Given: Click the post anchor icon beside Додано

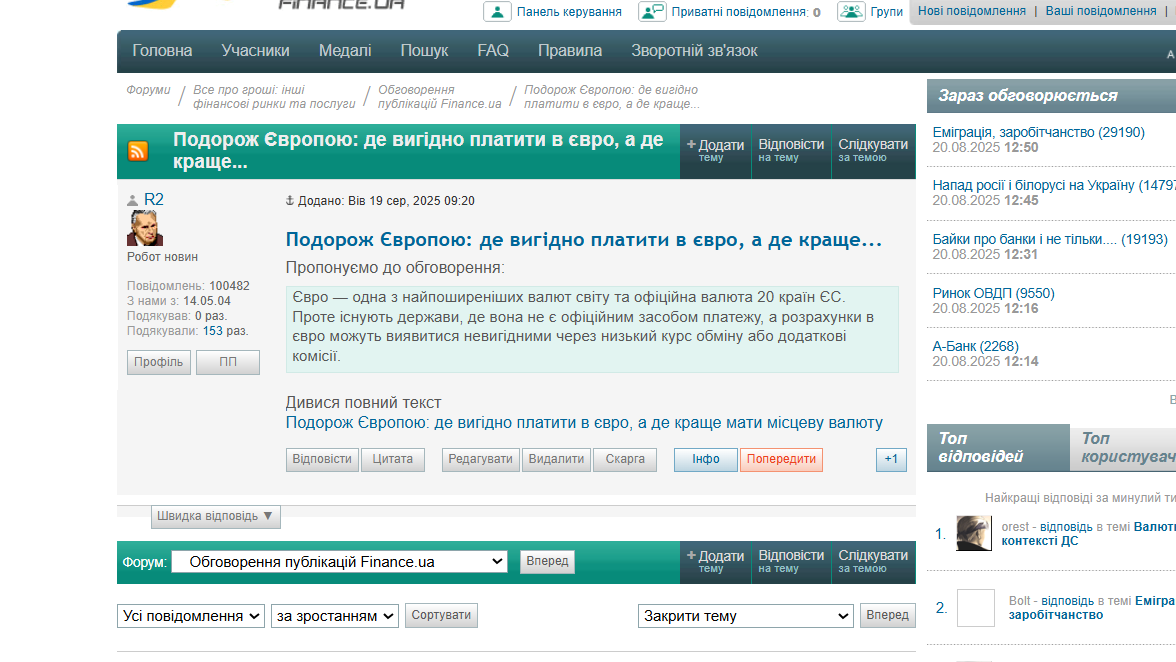Looking at the screenshot, I should 290,200.
